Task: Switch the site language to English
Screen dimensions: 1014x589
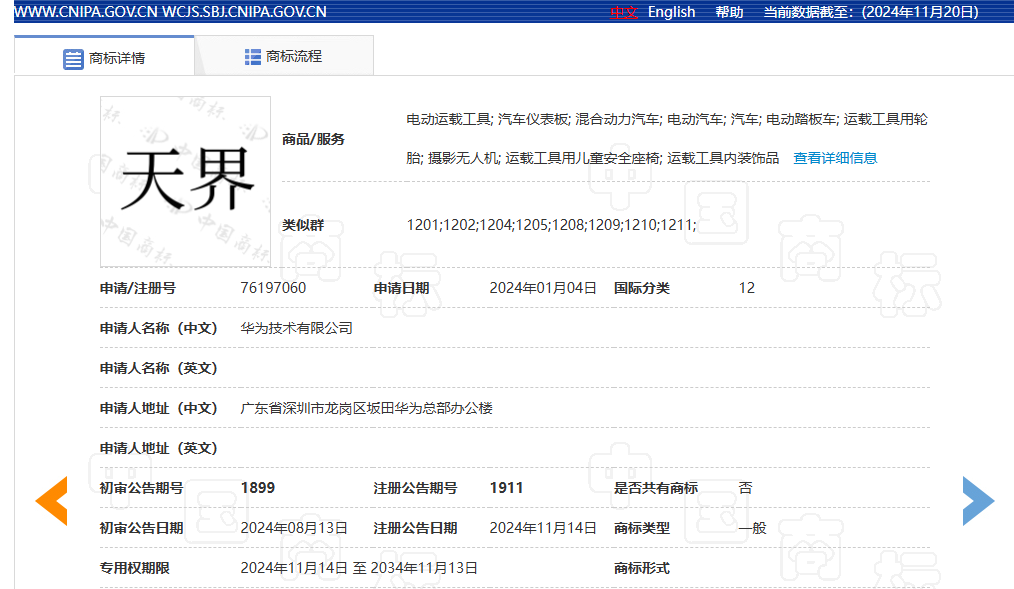Action: (671, 12)
